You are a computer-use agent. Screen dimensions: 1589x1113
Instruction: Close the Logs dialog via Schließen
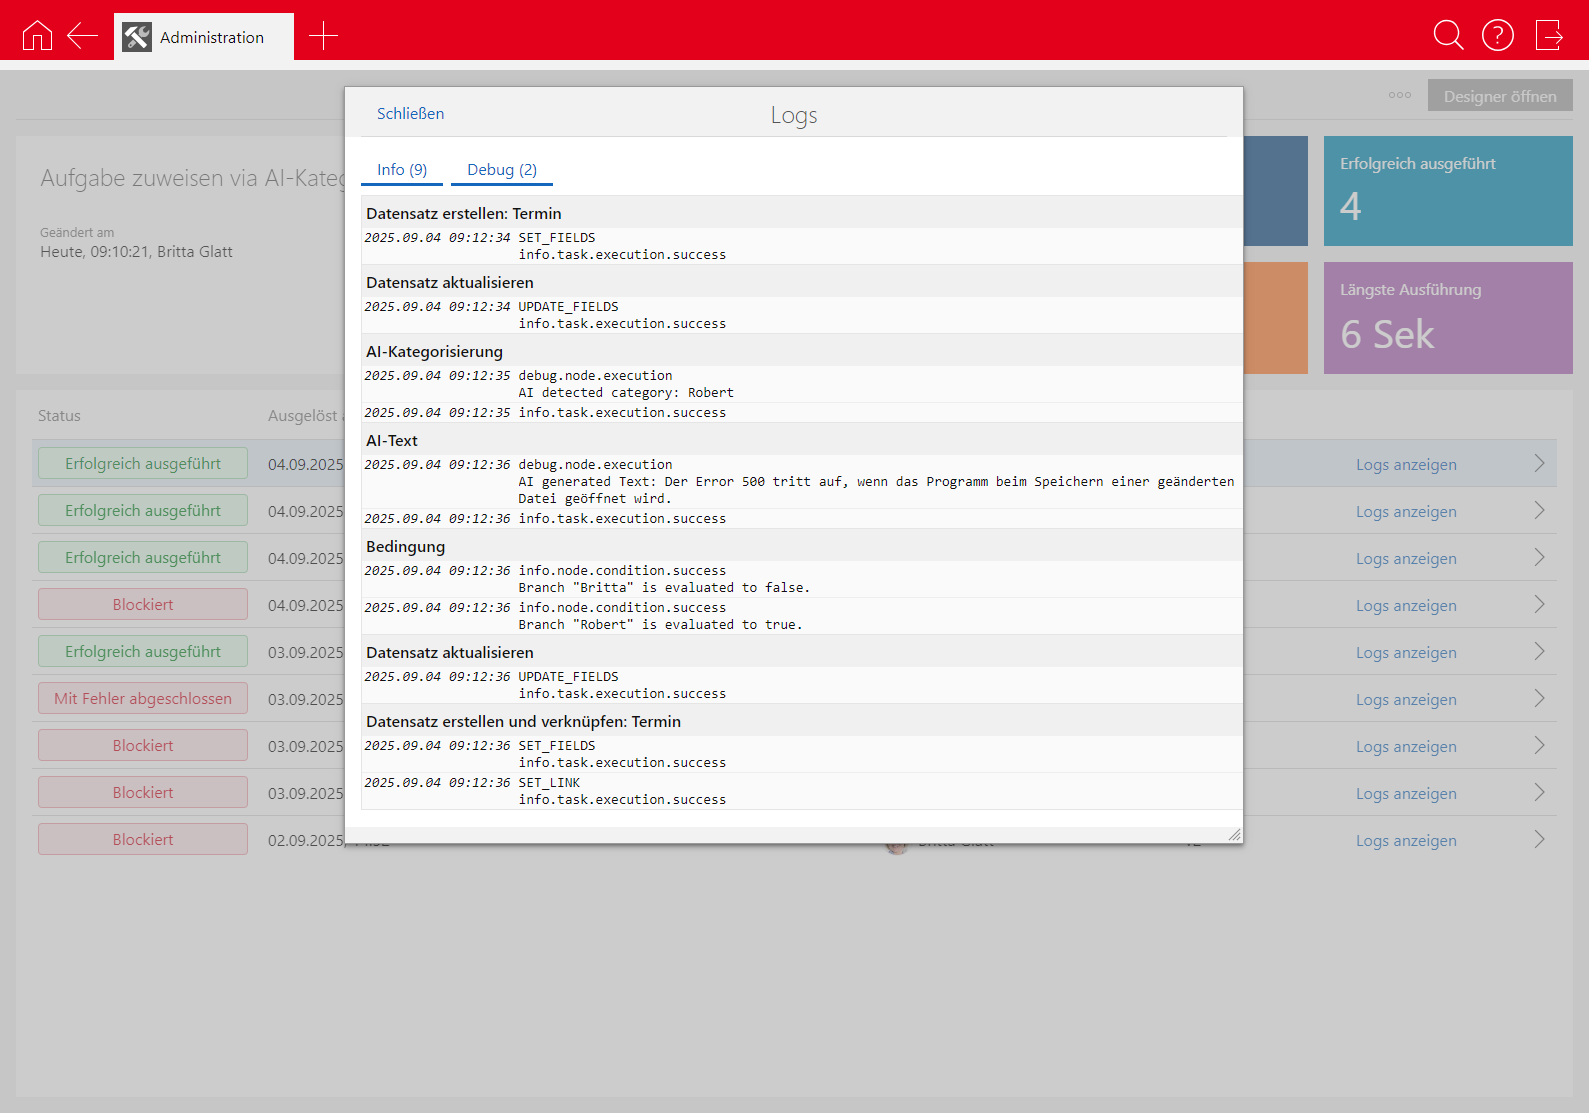(x=410, y=114)
